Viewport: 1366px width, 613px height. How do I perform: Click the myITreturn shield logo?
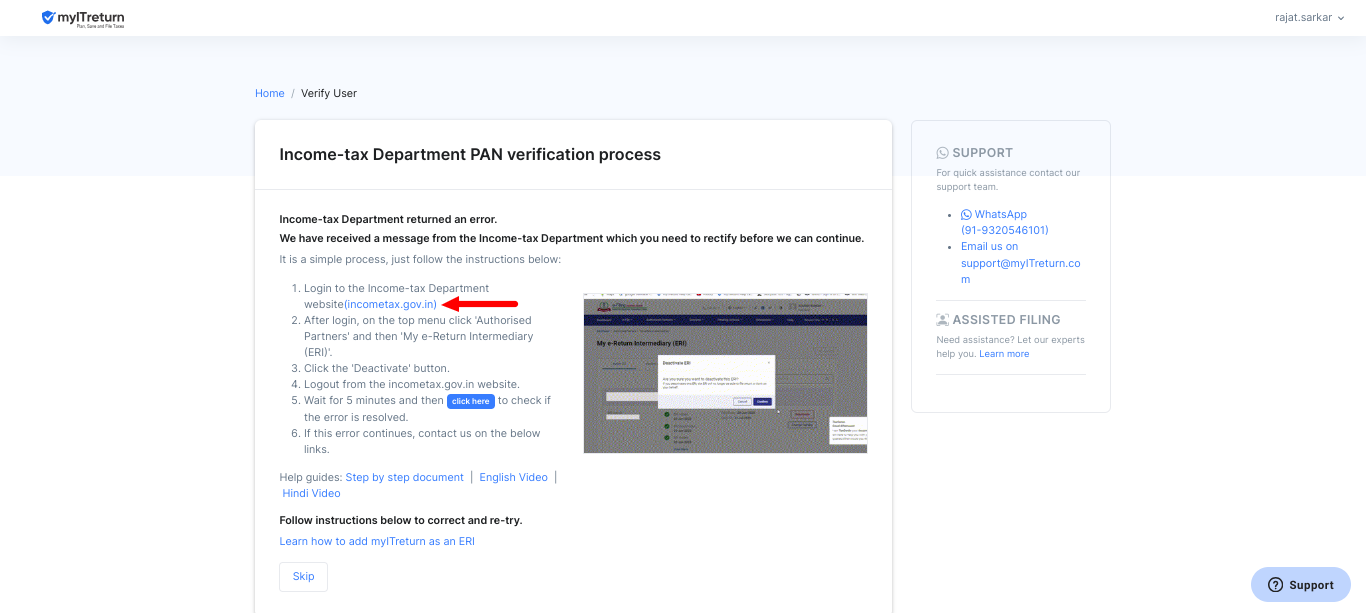[82, 18]
